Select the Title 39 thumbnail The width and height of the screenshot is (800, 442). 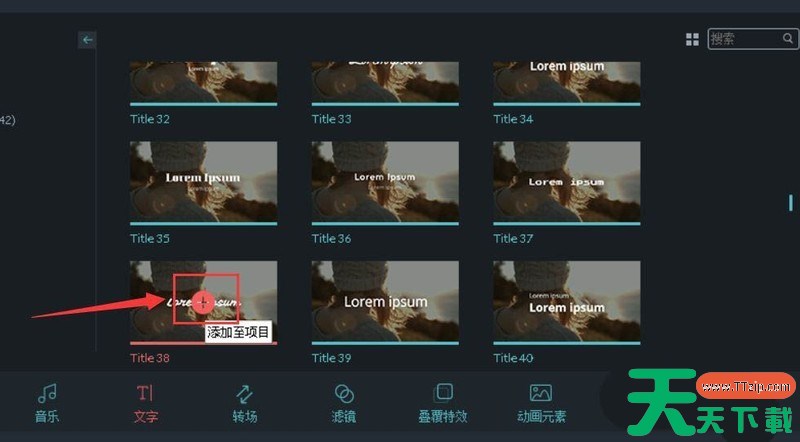385,301
